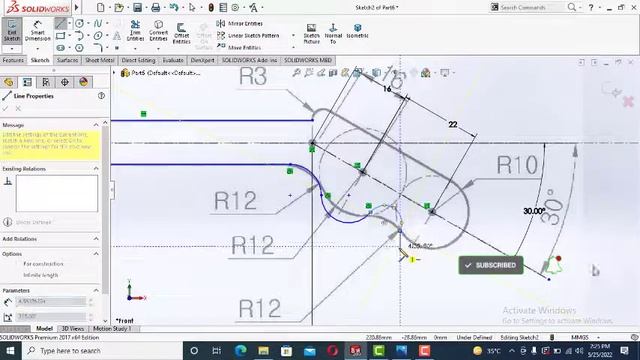Open the Trim Entities dropdown arrow
Viewport: 640px width, 360px height.
(x=135, y=49)
